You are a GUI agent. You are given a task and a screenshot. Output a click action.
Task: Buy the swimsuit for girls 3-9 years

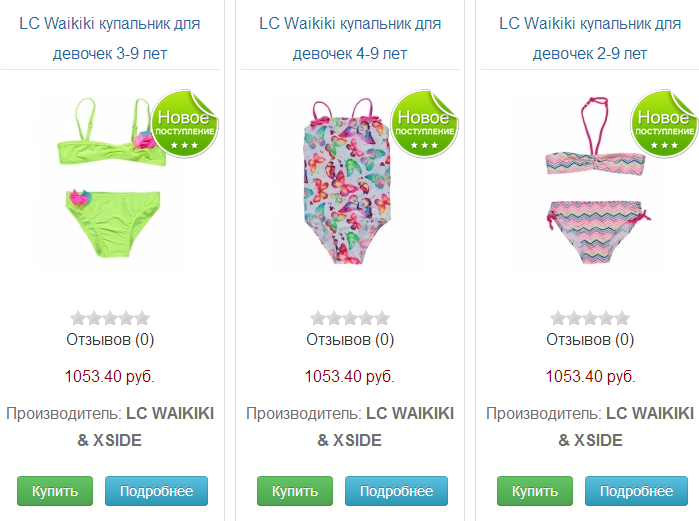(55, 491)
